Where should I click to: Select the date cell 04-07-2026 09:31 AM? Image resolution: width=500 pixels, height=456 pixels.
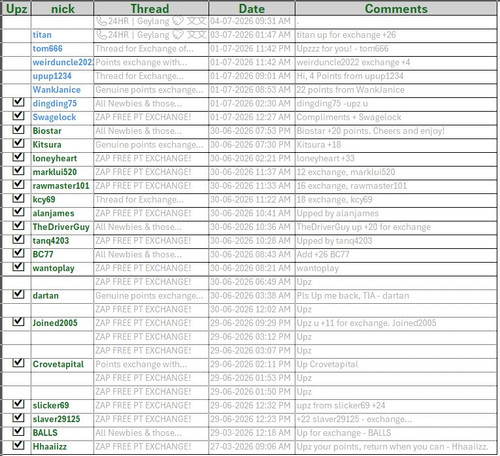(x=252, y=21)
